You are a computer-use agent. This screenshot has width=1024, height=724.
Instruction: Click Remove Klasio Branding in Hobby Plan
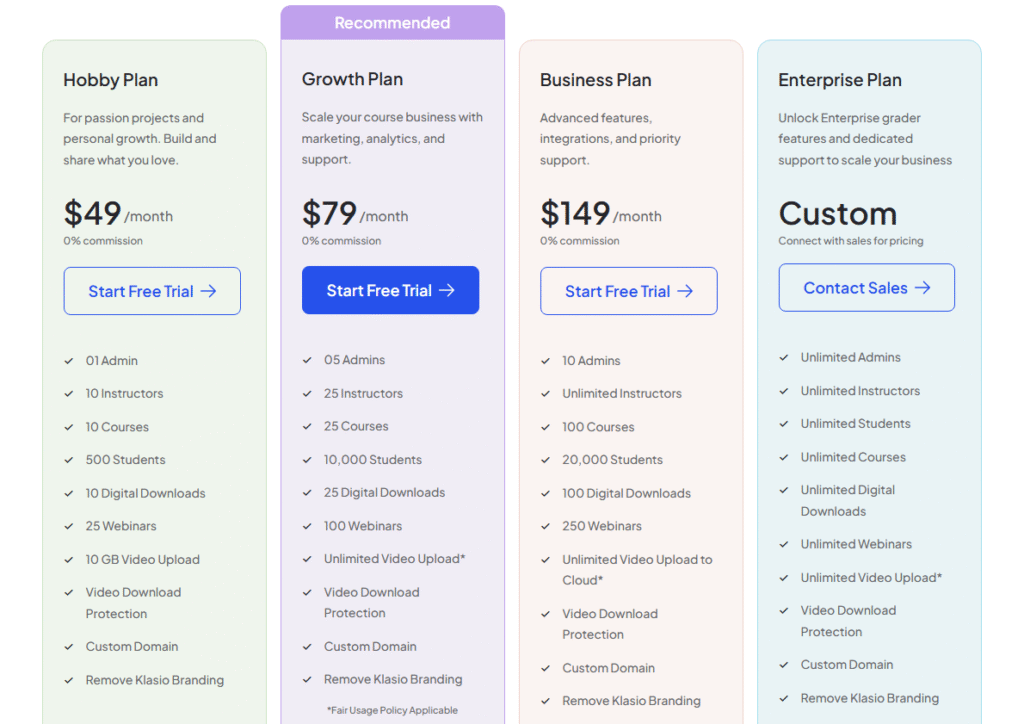(155, 680)
